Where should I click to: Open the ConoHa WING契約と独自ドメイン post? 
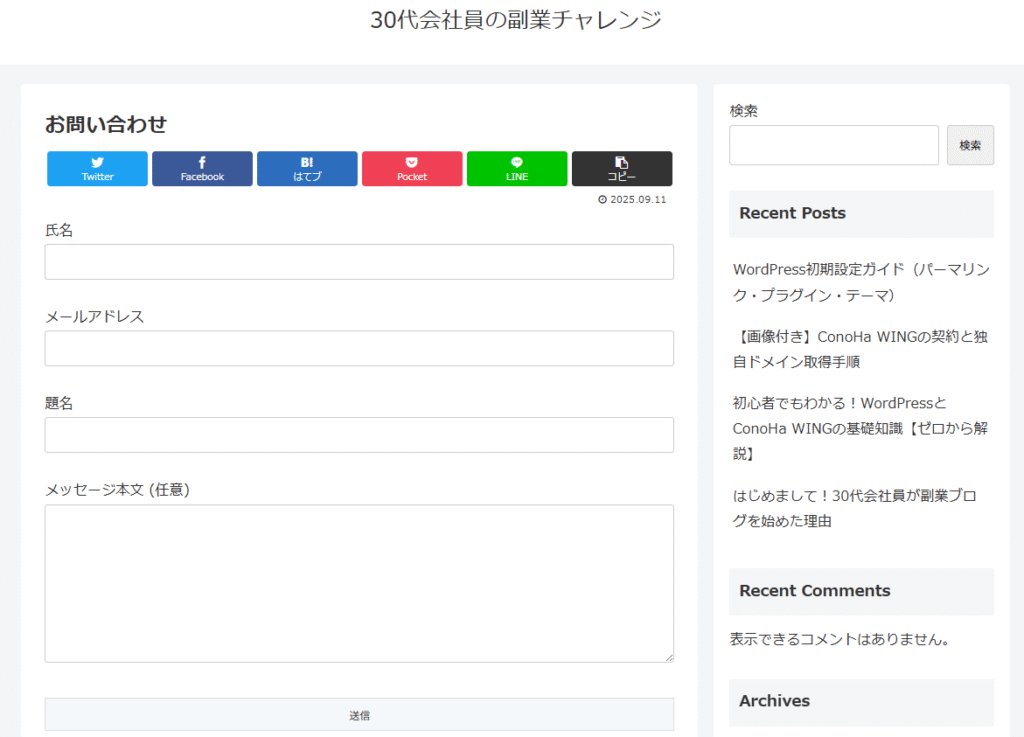[x=860, y=349]
